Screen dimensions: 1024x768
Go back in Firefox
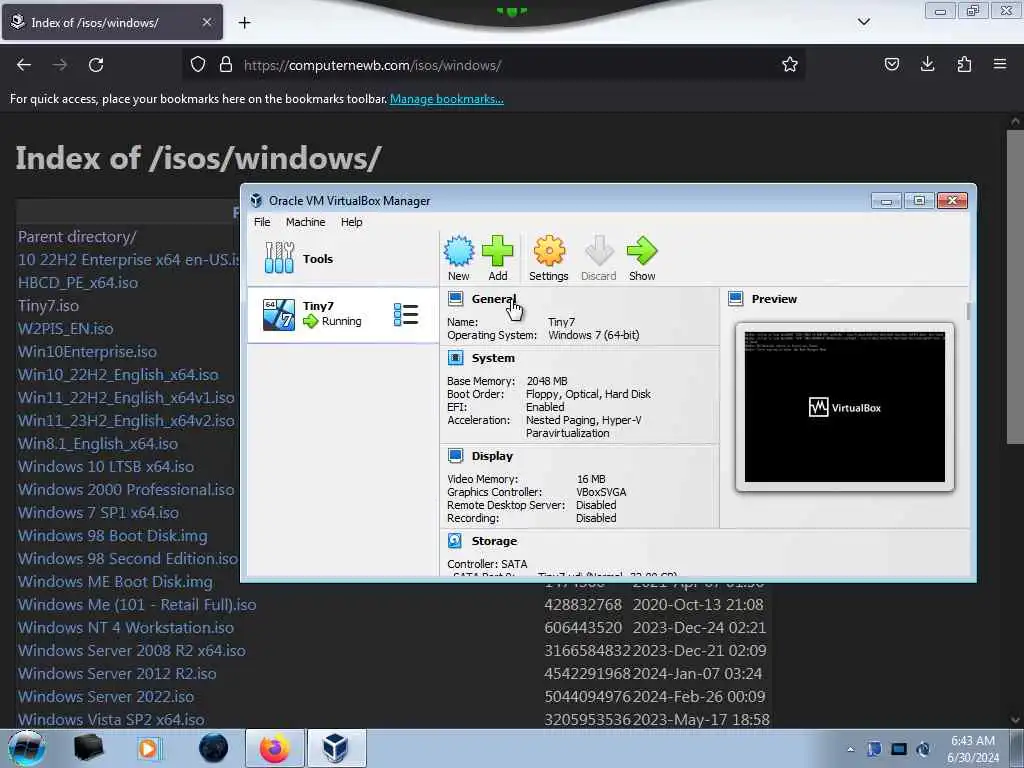pyautogui.click(x=24, y=65)
